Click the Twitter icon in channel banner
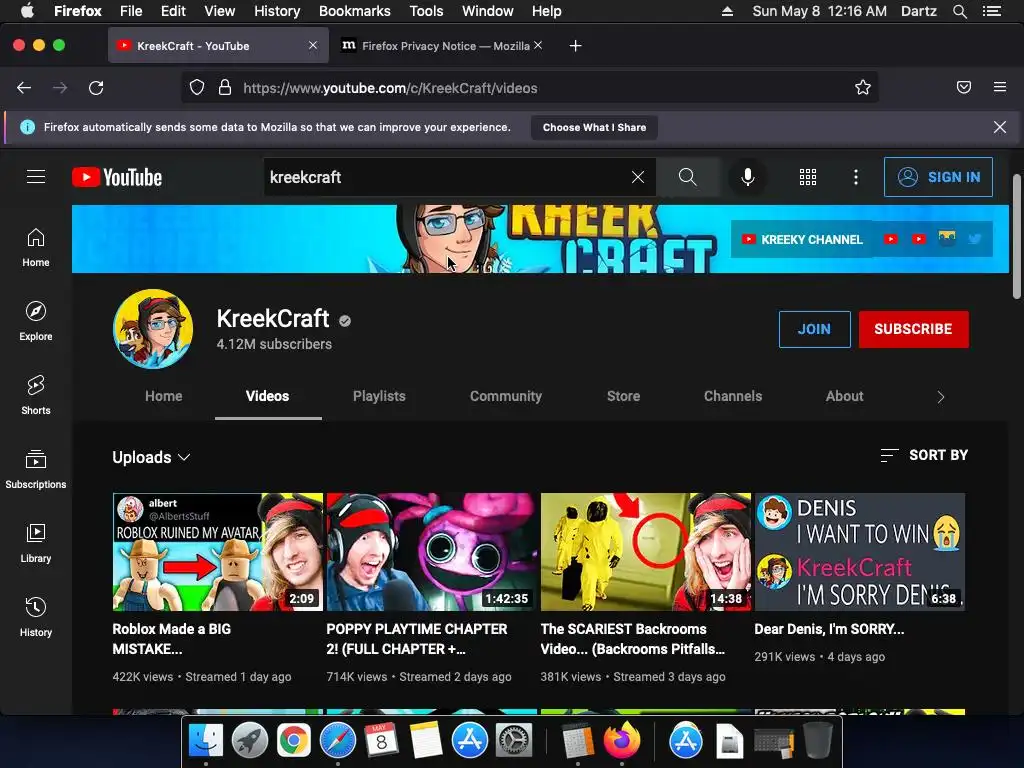This screenshot has height=768, width=1024. 974,239
